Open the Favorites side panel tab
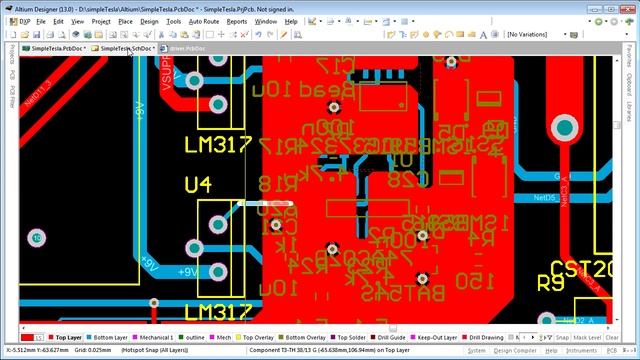This screenshot has height=360, width=640. pyautogui.click(x=629, y=56)
